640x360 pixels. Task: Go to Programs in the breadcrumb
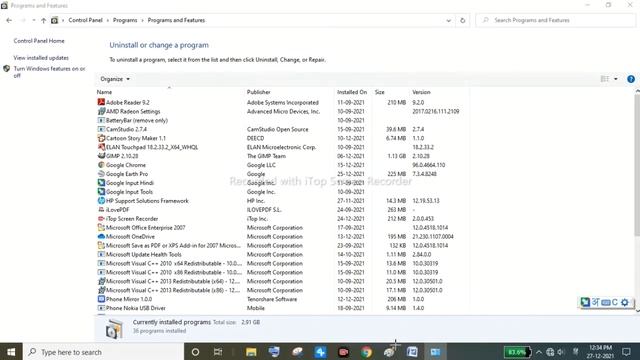point(125,20)
